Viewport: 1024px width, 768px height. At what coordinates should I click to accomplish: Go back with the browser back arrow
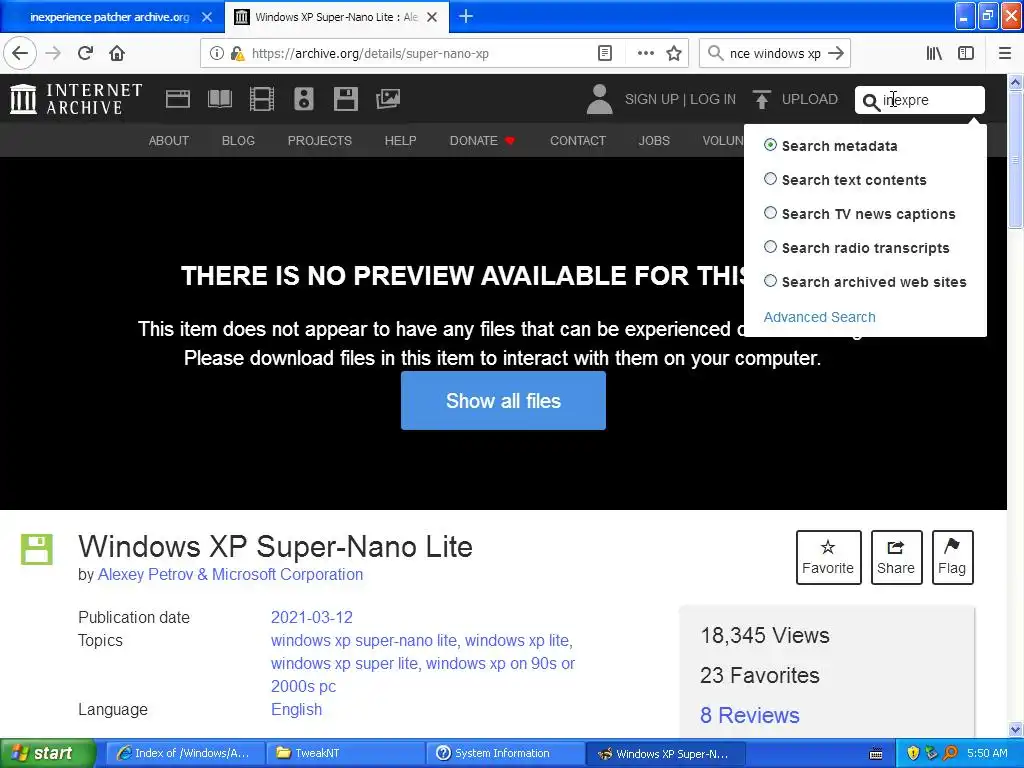[20, 54]
